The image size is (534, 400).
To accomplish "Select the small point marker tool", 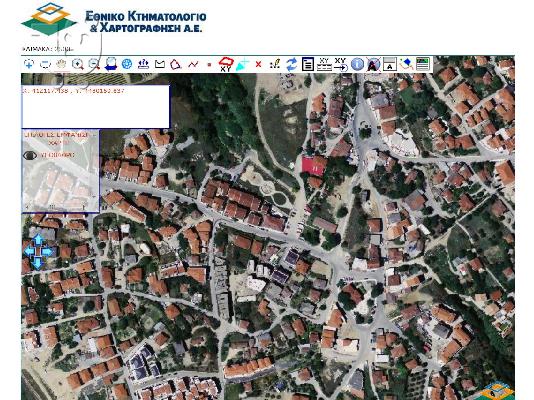I will click(209, 64).
